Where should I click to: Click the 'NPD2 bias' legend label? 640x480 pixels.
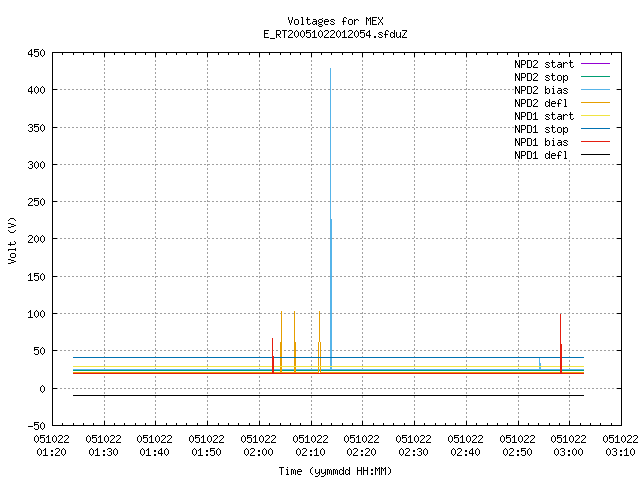541,90
